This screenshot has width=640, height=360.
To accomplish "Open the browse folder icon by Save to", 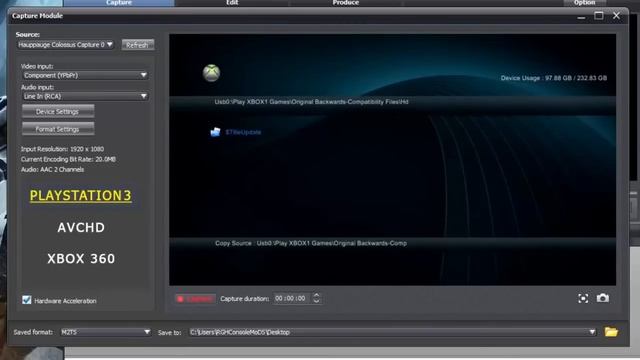I will click(611, 332).
